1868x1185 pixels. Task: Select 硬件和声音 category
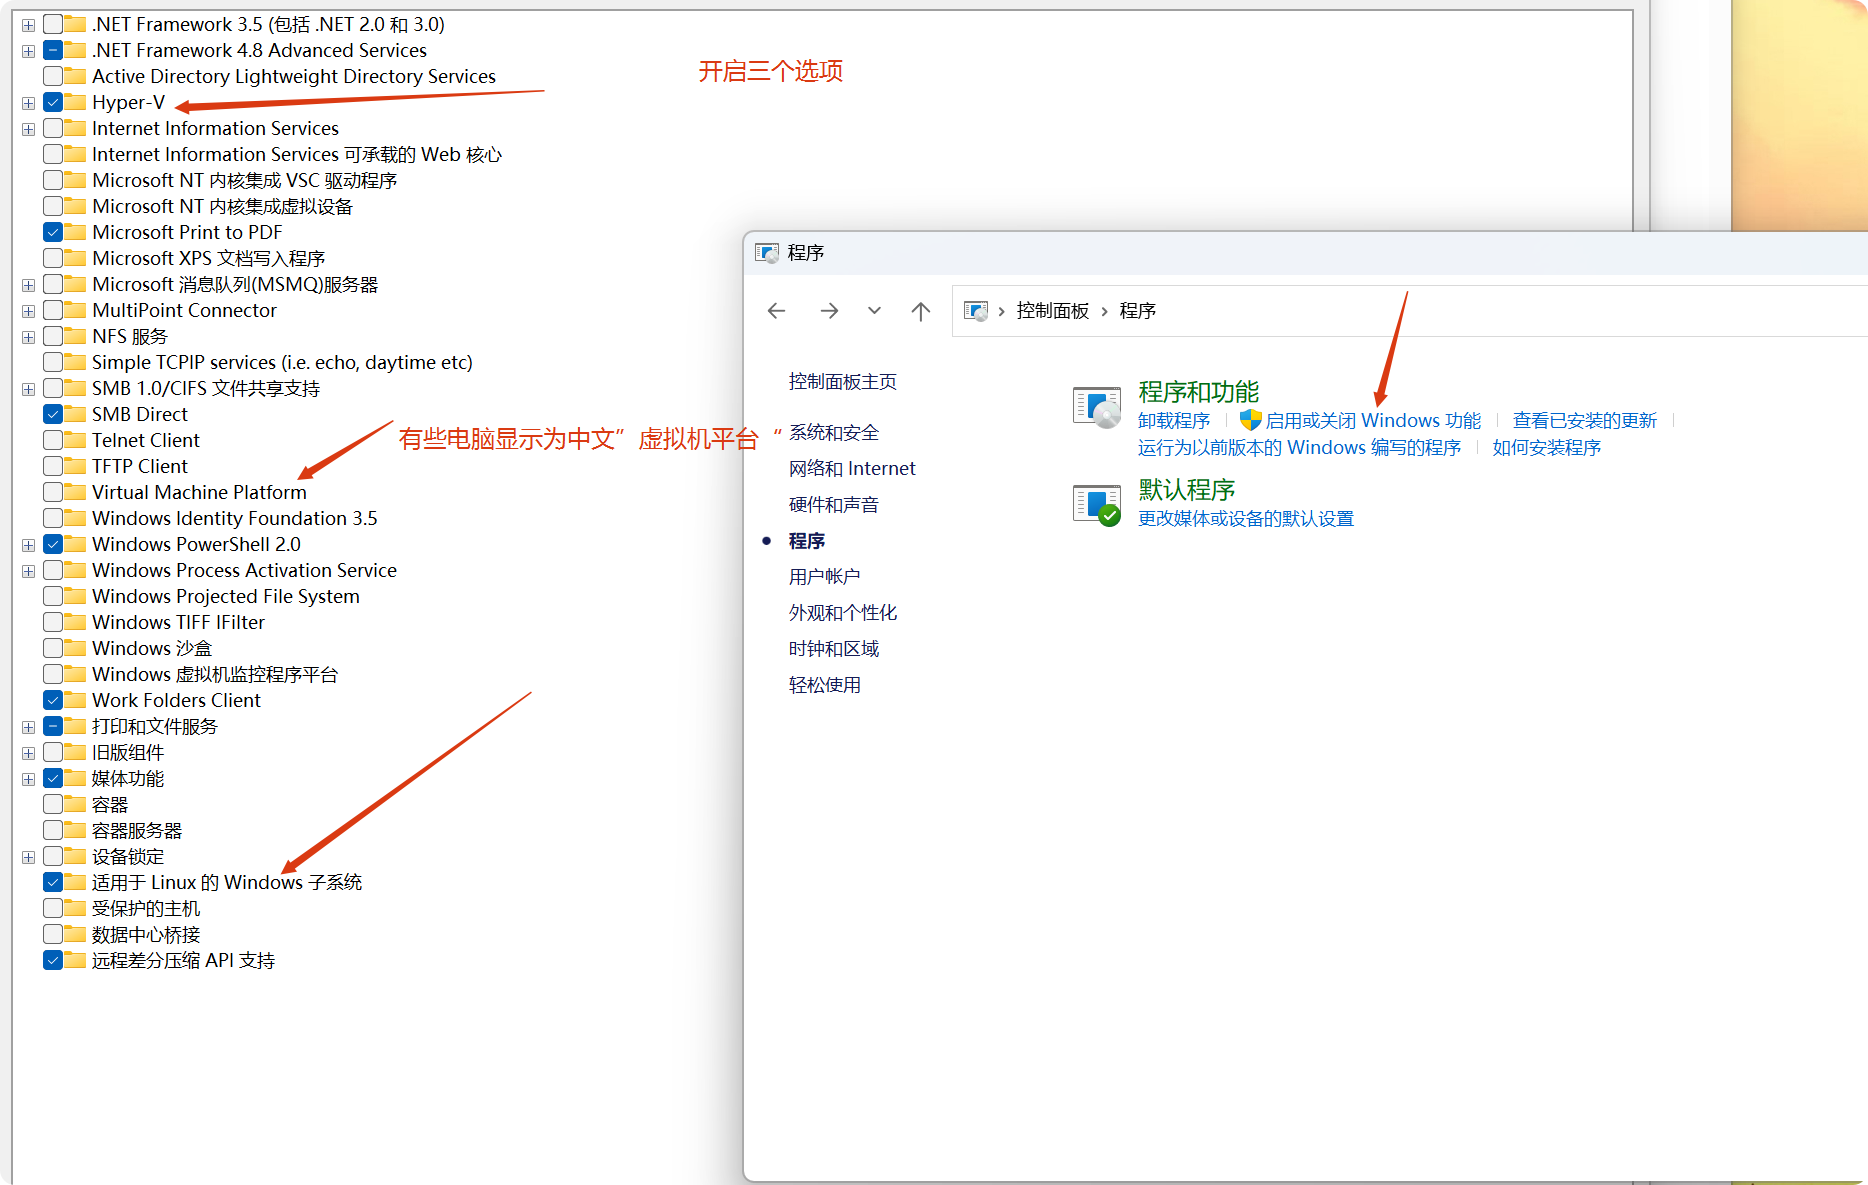pyautogui.click(x=834, y=504)
